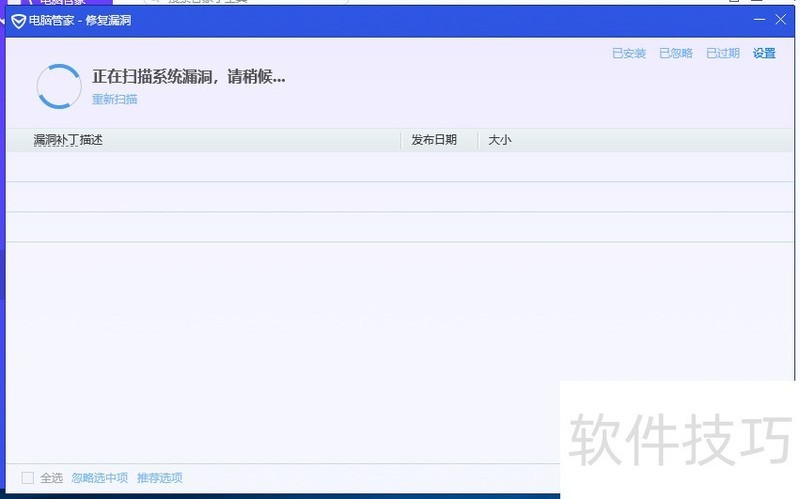The image size is (800, 499).
Task: Minimize the 修复漏洞 window
Action: click(x=757, y=19)
